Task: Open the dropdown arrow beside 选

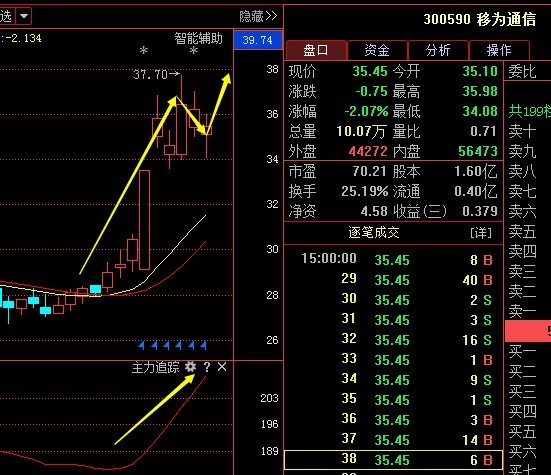Action: click(24, 16)
